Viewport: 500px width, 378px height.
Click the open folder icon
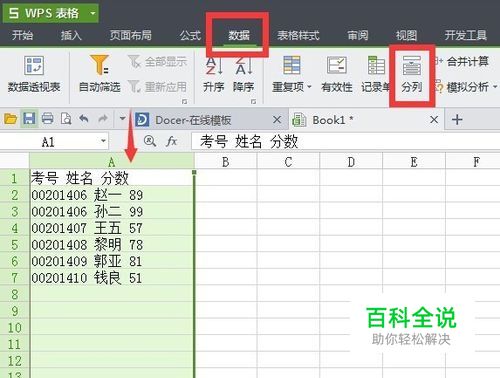[10, 119]
